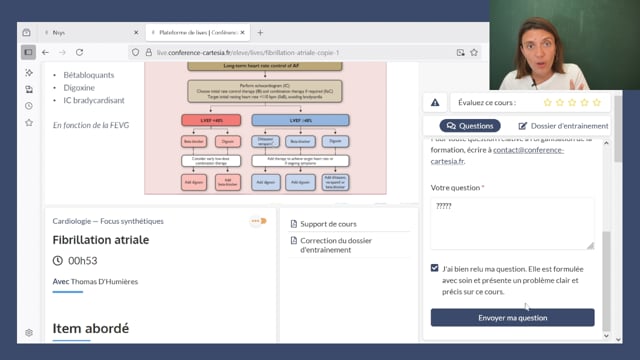Click the question textarea resize handle
The width and height of the screenshot is (640, 360).
(590, 245)
